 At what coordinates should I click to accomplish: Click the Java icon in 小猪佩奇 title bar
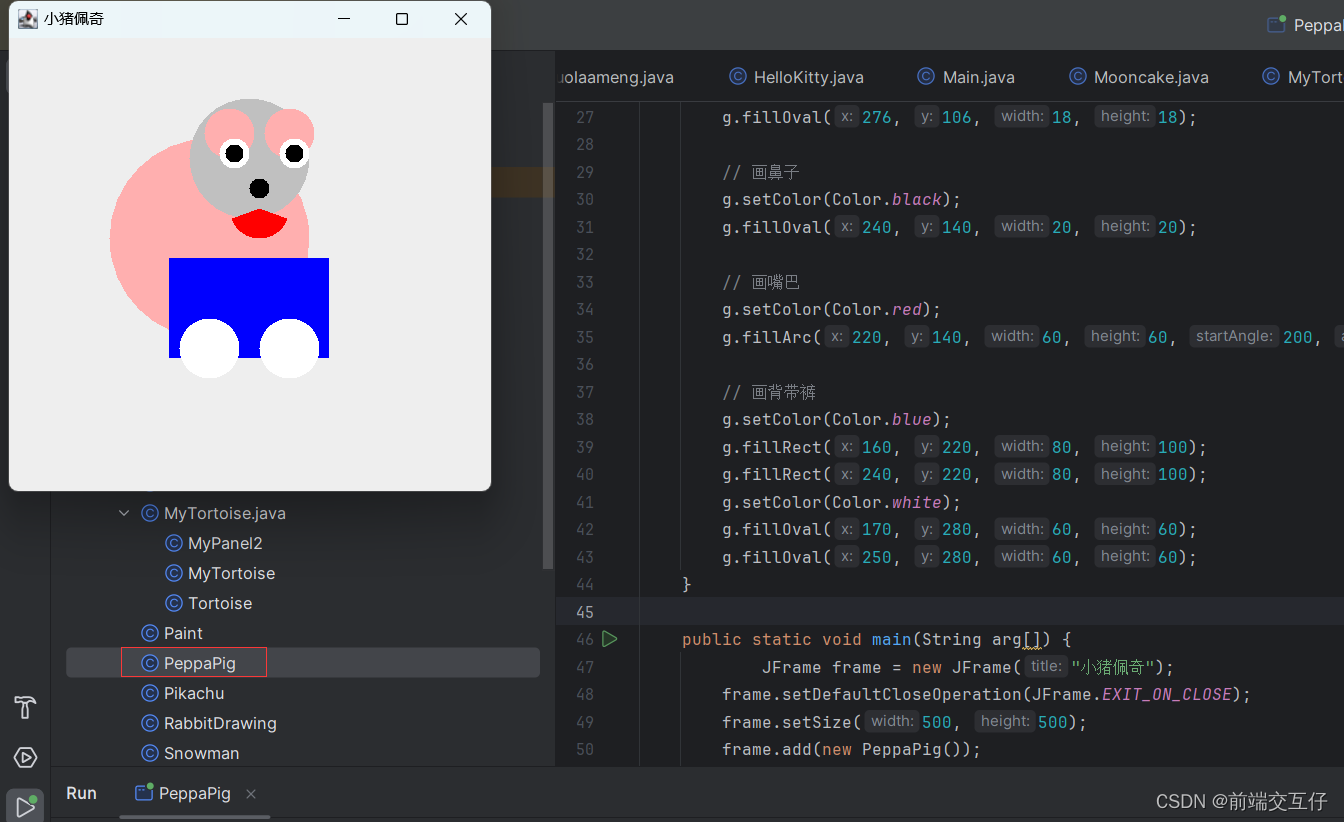pyautogui.click(x=28, y=19)
